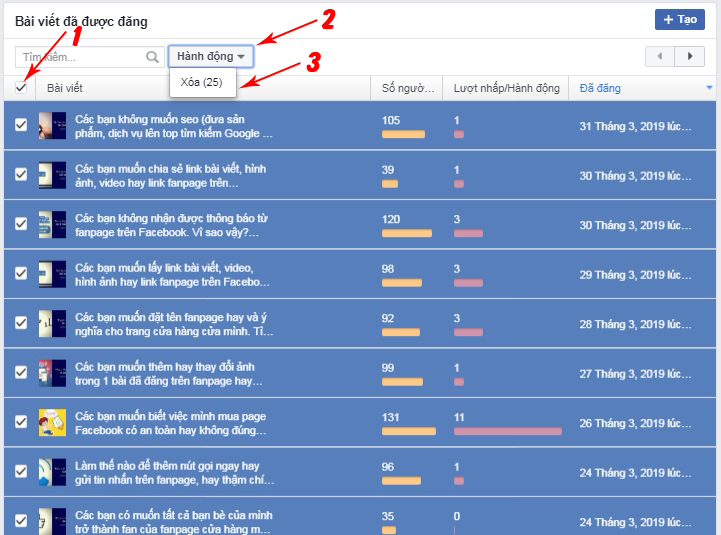Click reach value 35
This screenshot has width=721, height=535.
[388, 516]
